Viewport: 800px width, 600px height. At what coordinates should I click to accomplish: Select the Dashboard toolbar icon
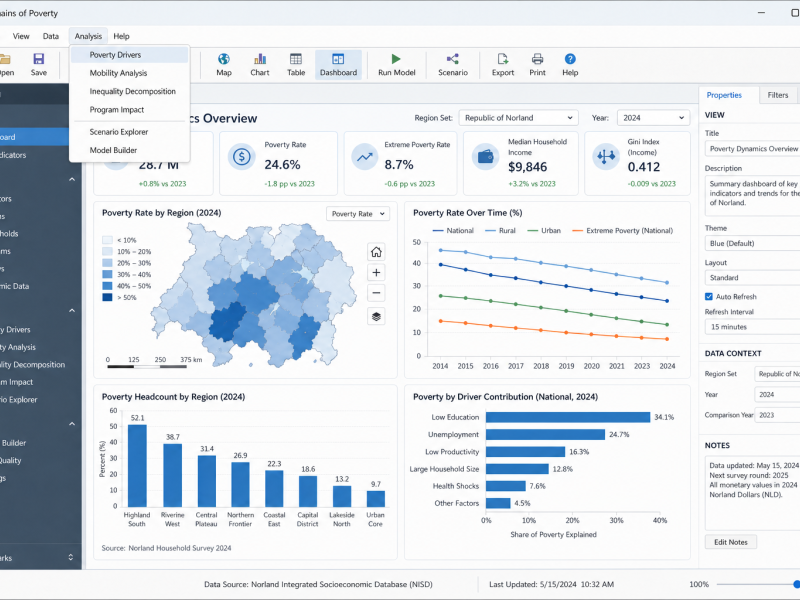tap(338, 65)
